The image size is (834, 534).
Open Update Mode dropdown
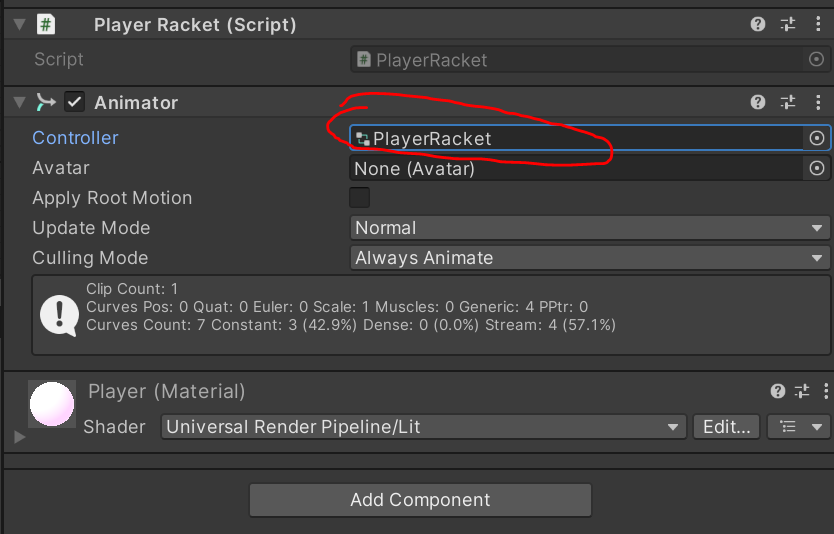click(x=590, y=228)
